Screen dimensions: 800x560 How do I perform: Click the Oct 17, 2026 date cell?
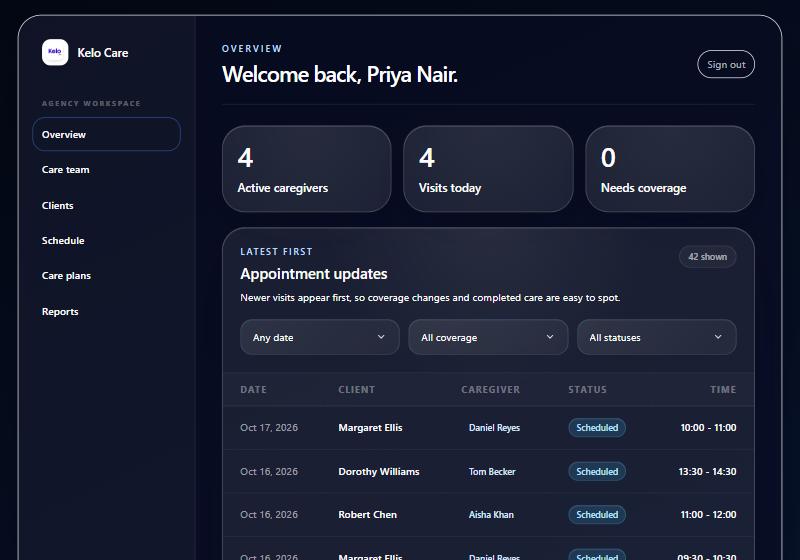[269, 427]
